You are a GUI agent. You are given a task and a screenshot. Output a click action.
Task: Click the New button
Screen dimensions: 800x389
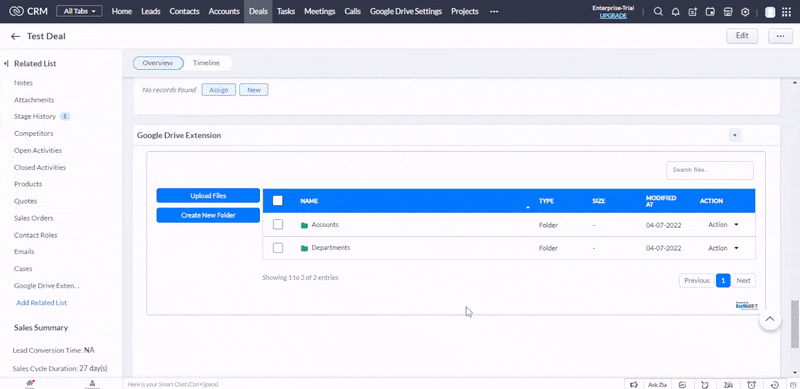[254, 90]
